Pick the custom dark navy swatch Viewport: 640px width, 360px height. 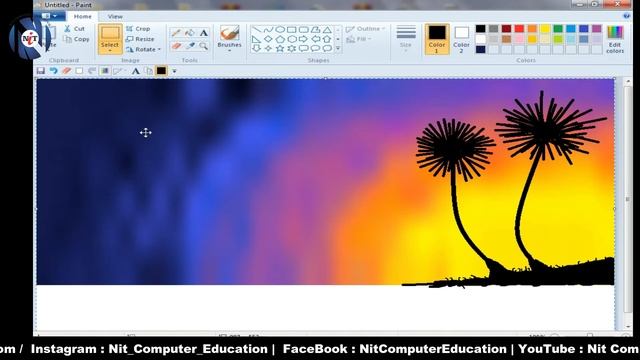(x=480, y=49)
